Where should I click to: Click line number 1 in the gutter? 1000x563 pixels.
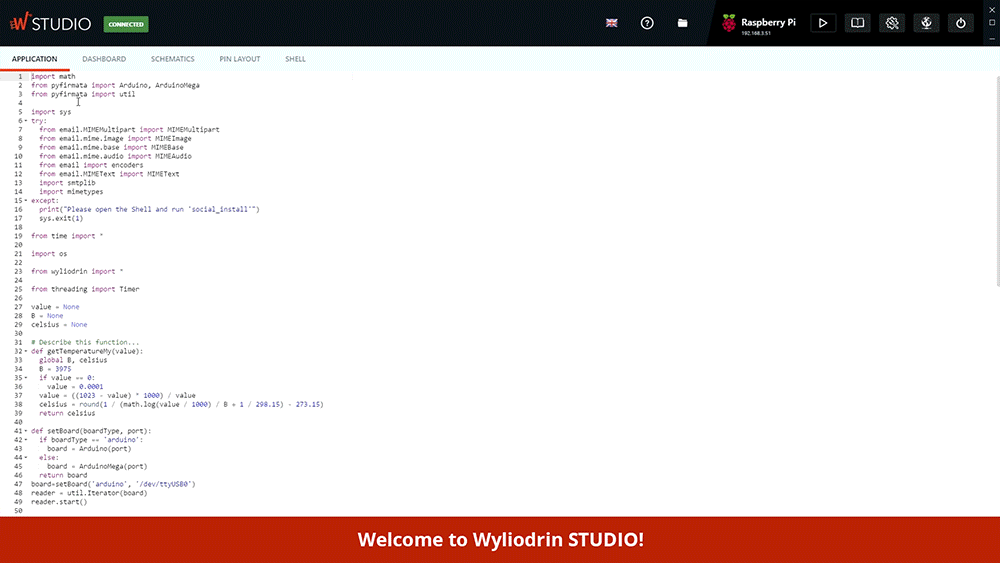tap(19, 76)
